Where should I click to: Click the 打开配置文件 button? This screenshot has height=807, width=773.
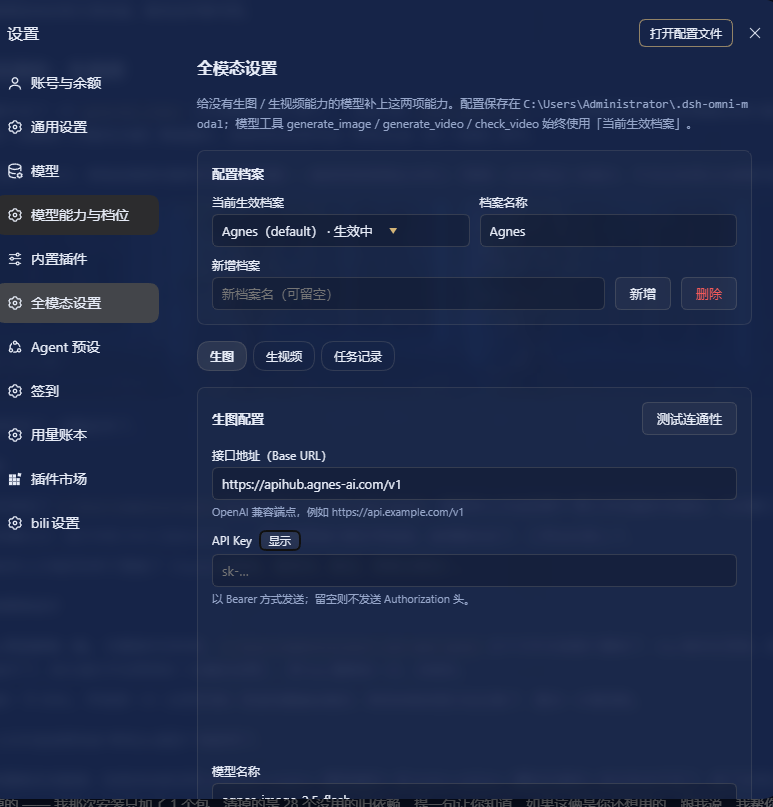click(x=686, y=33)
